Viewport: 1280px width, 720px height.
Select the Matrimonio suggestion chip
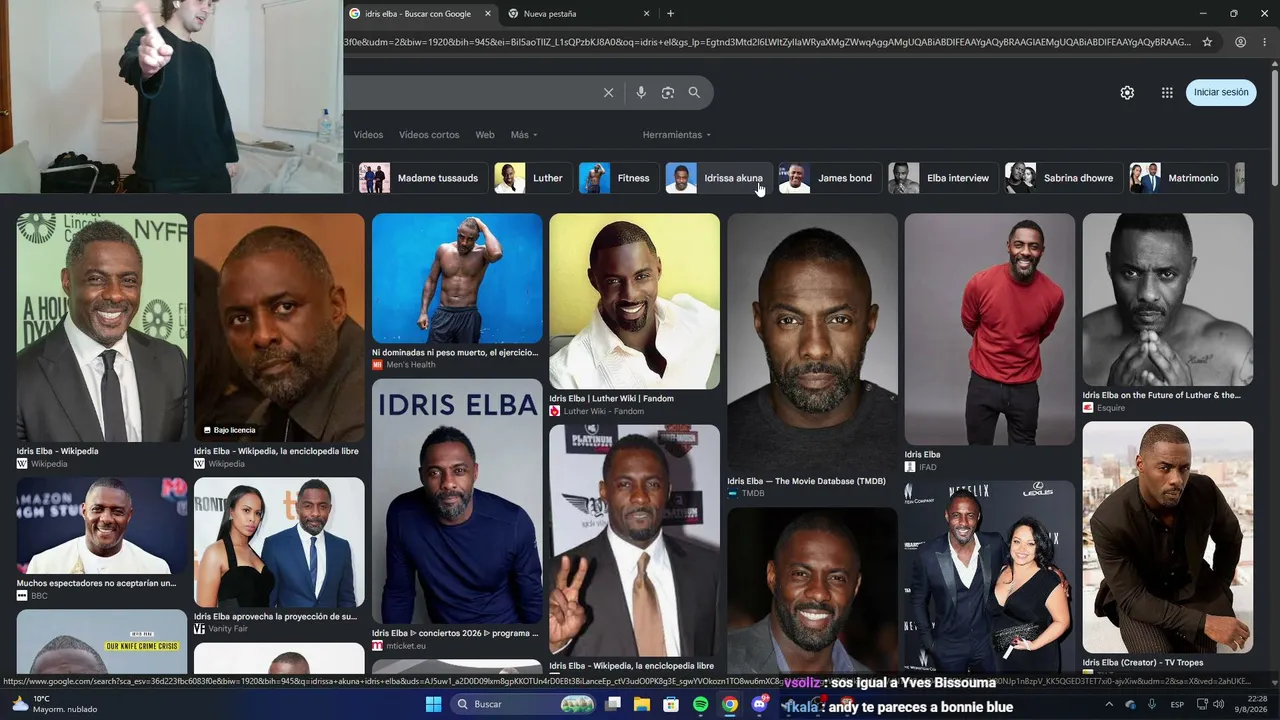(x=1179, y=178)
